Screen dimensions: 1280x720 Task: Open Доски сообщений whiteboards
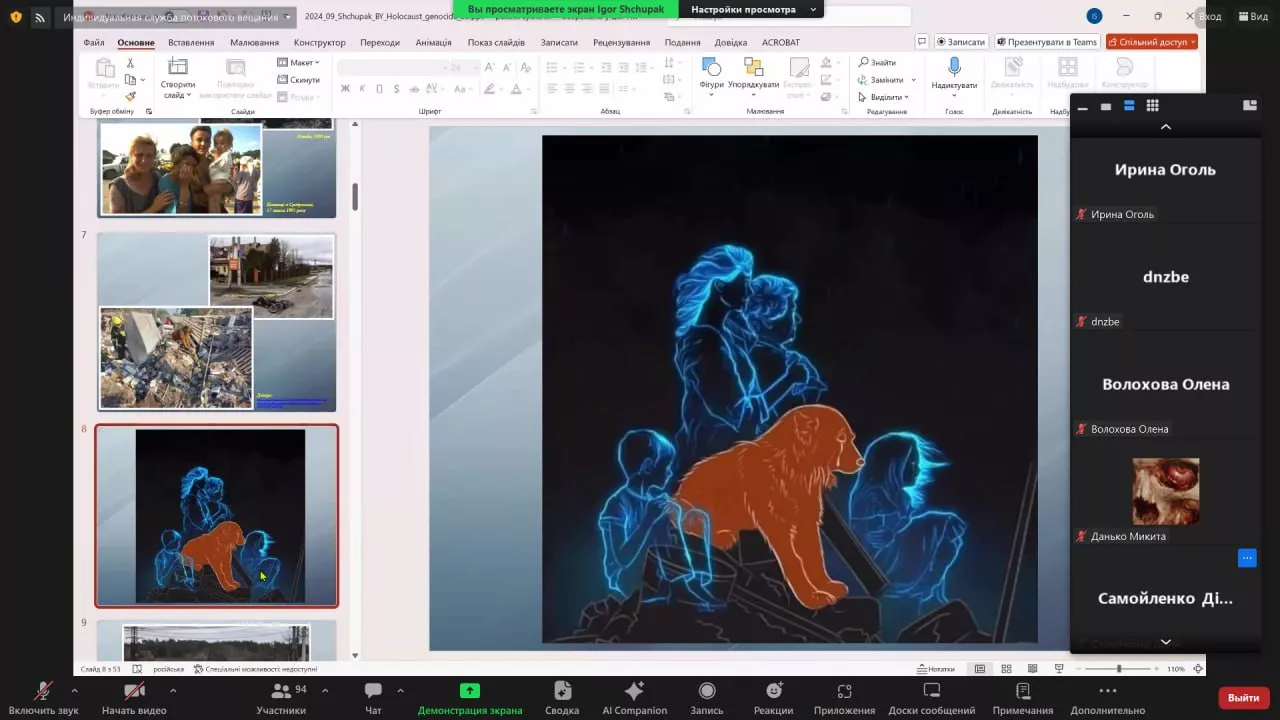[931, 698]
